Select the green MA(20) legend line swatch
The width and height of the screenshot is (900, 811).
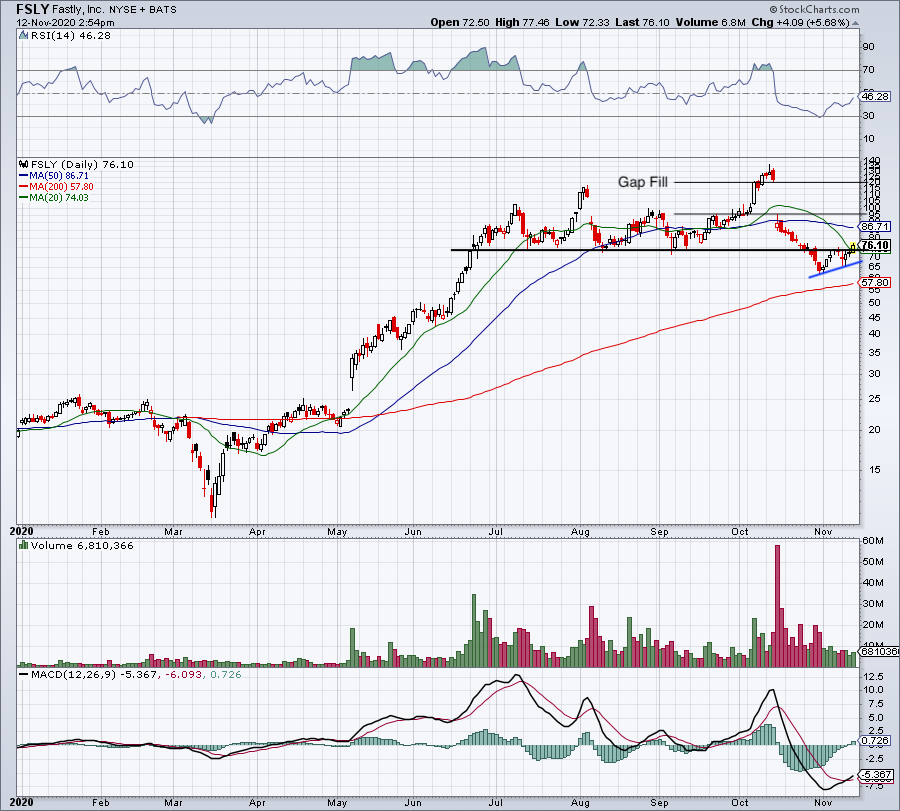pyautogui.click(x=24, y=197)
